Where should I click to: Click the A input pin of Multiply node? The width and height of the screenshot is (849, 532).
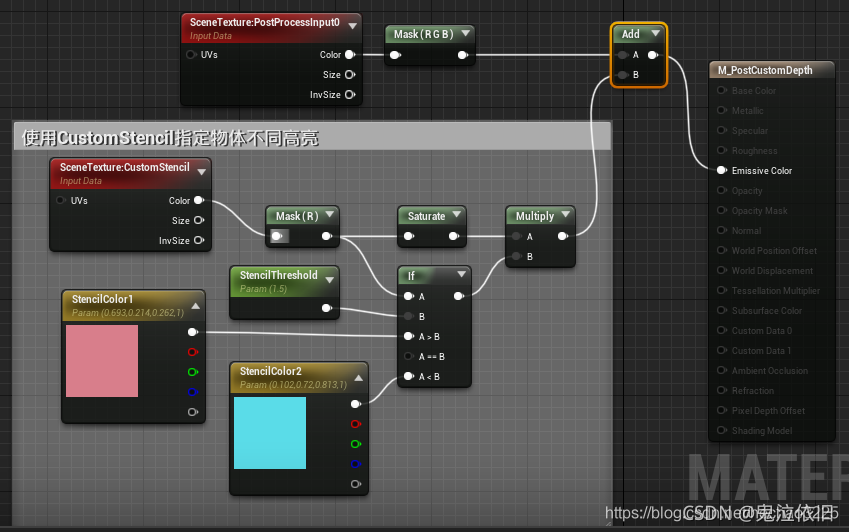[x=517, y=236]
